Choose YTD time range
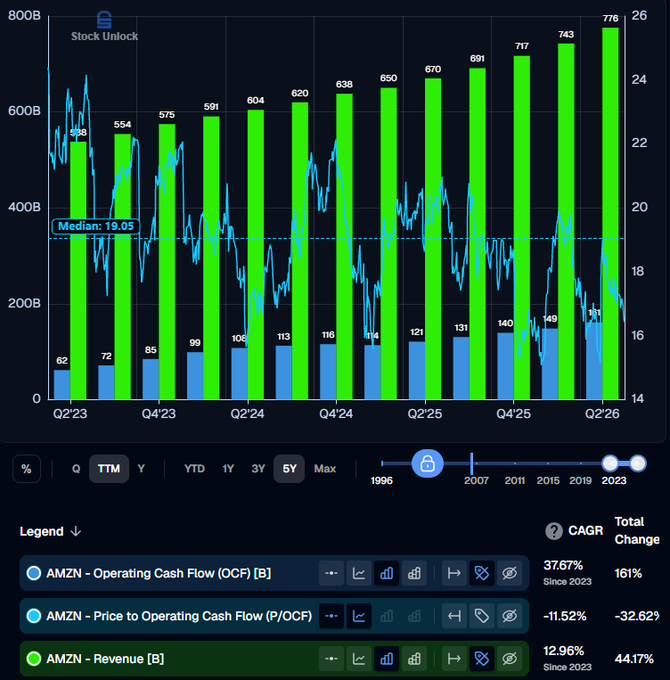Image resolution: width=670 pixels, height=680 pixels. (x=194, y=469)
